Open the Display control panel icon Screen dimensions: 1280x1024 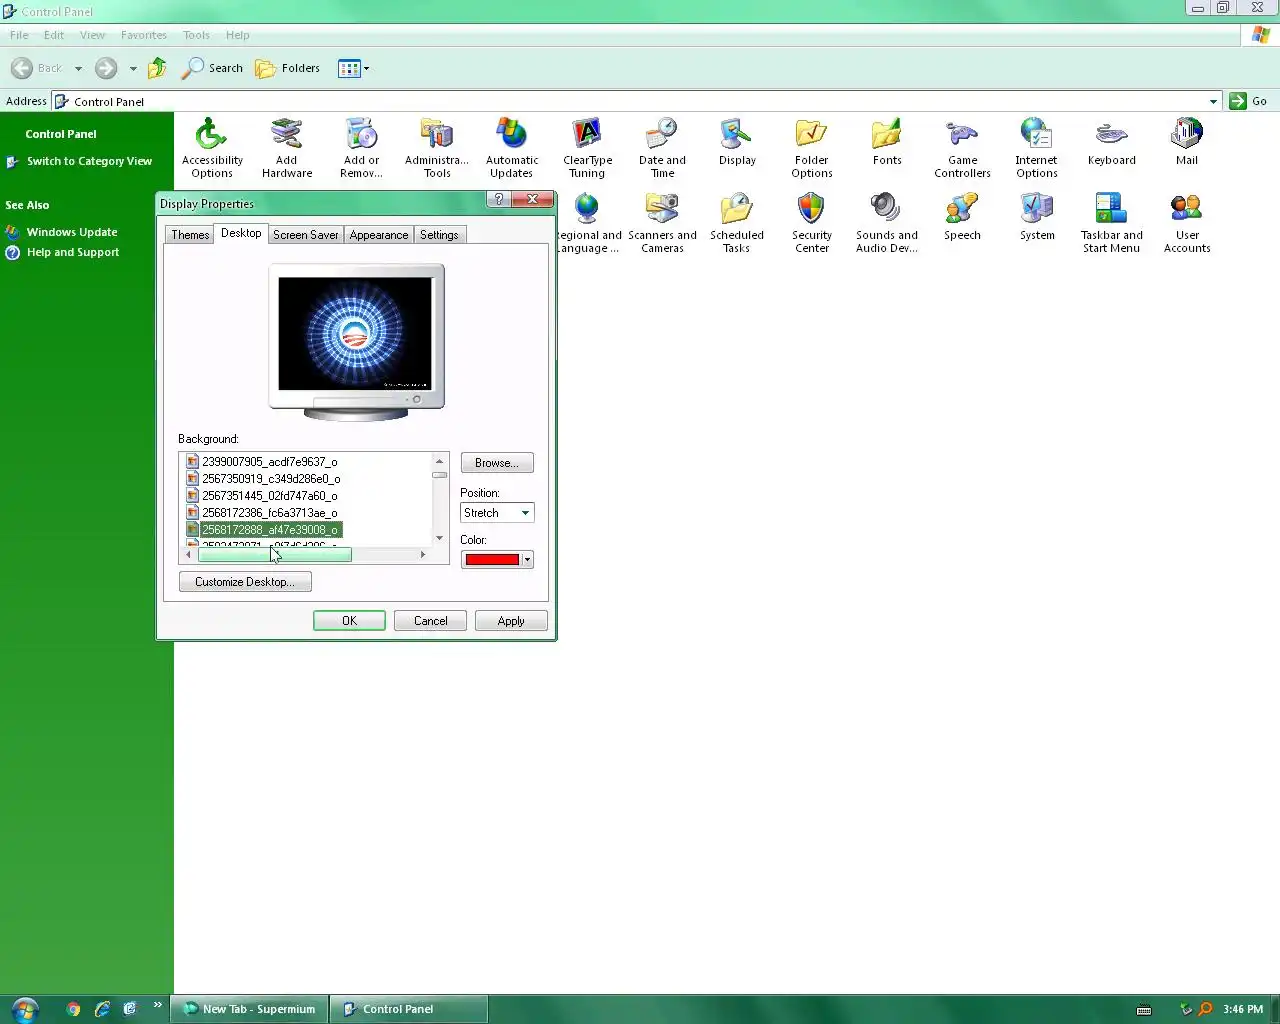tap(737, 142)
